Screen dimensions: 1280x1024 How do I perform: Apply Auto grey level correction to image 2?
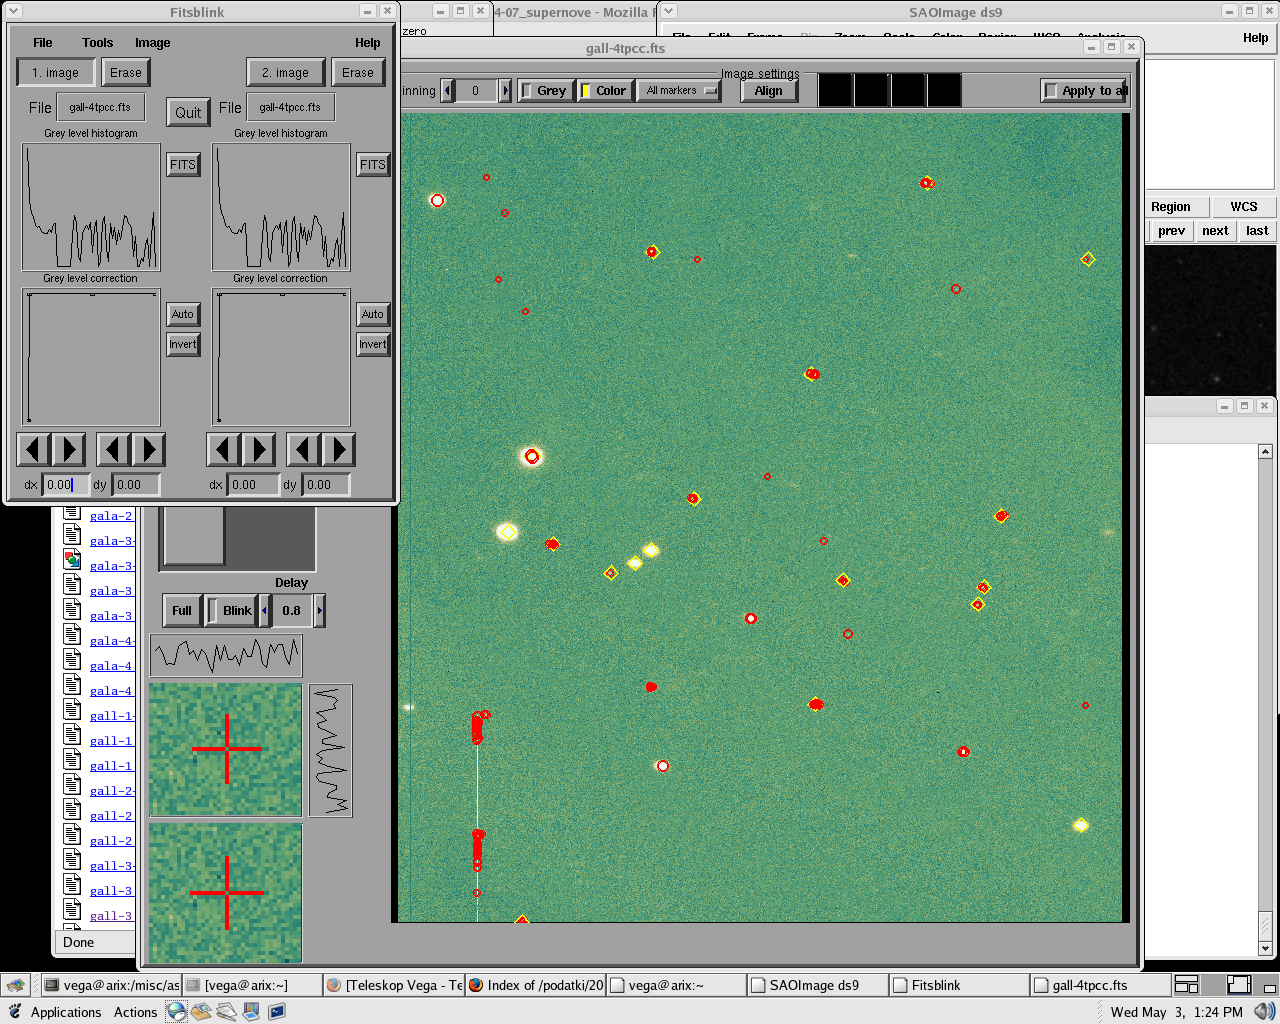pyautogui.click(x=373, y=314)
